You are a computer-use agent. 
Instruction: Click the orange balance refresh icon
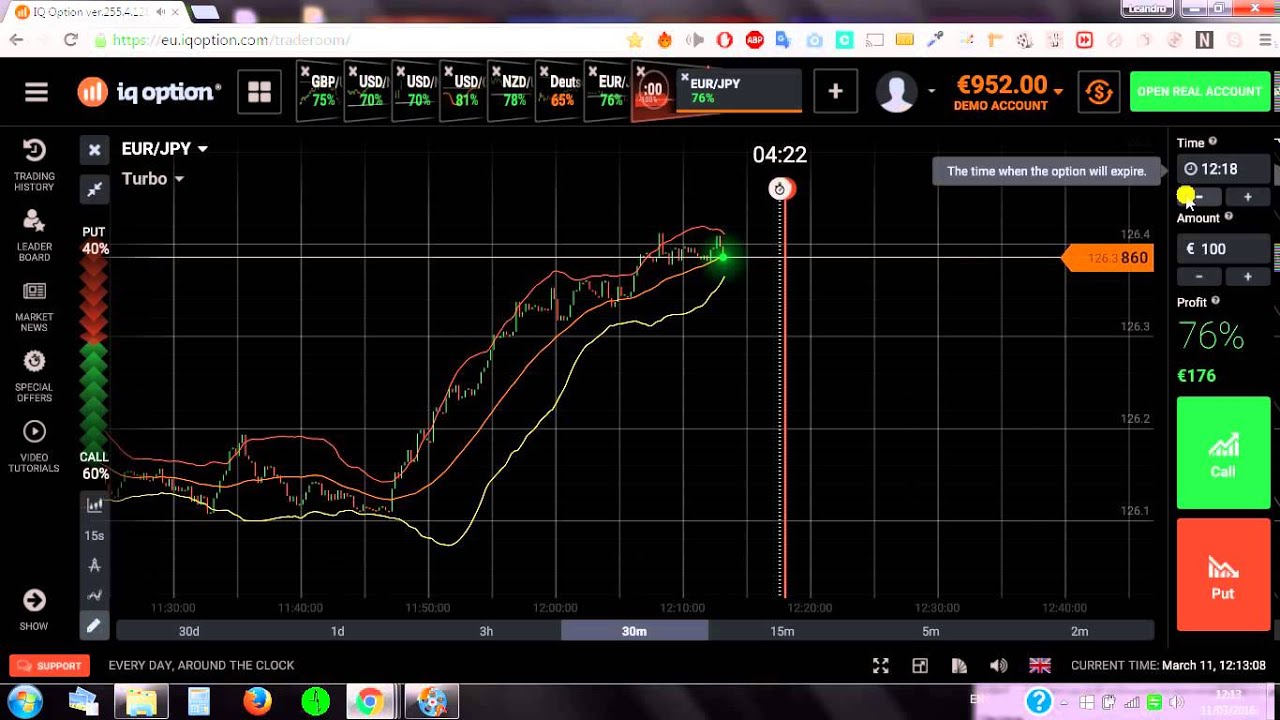click(1099, 92)
